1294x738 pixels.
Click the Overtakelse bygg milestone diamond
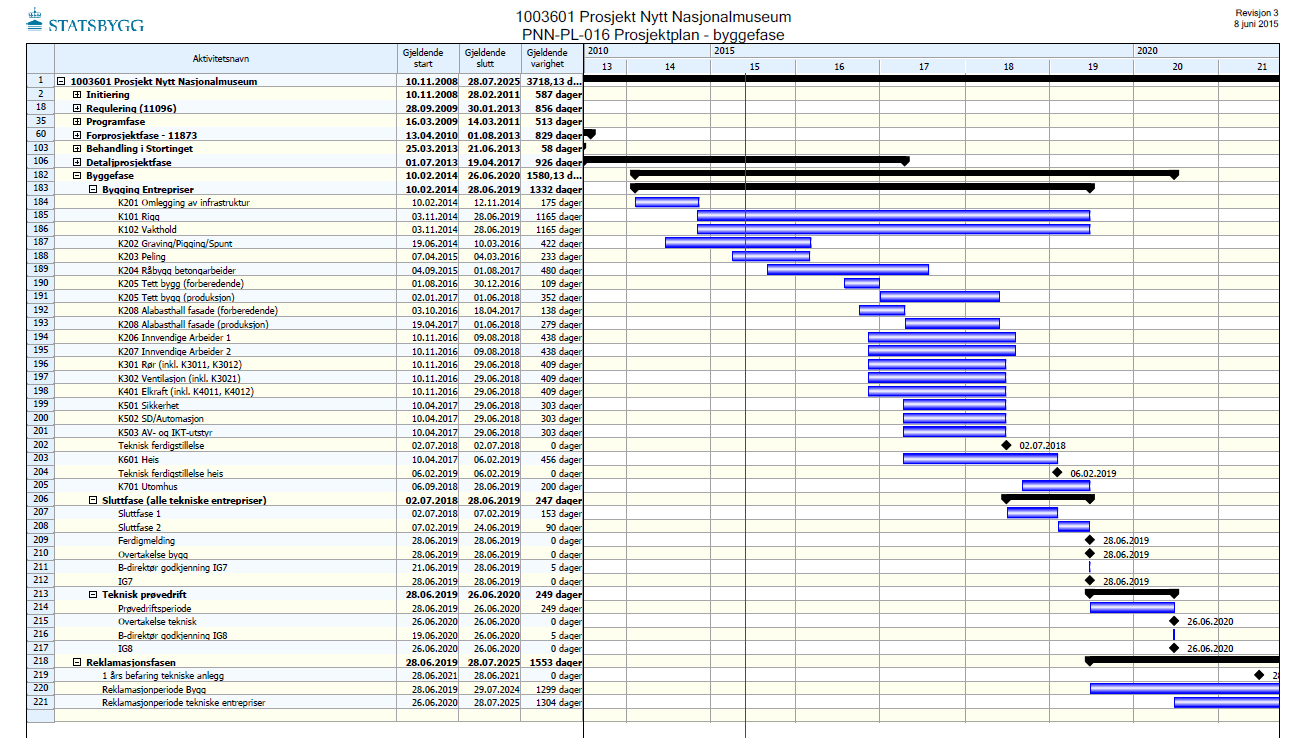[1090, 554]
